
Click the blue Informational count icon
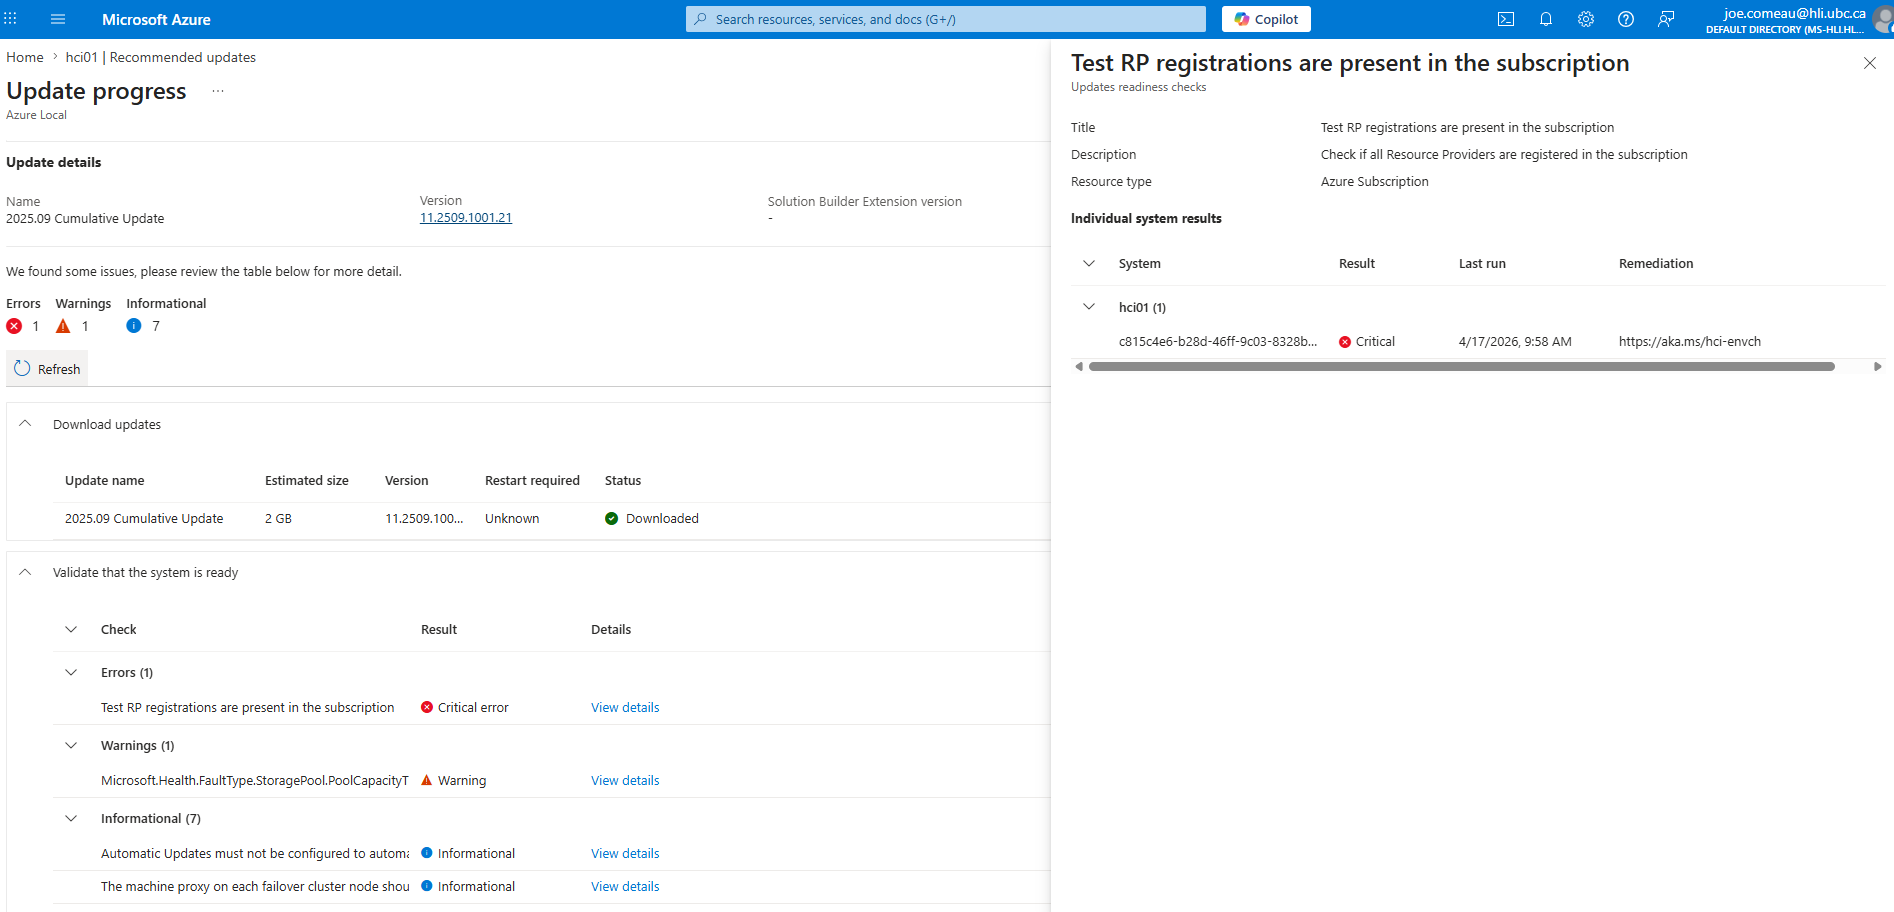point(134,326)
